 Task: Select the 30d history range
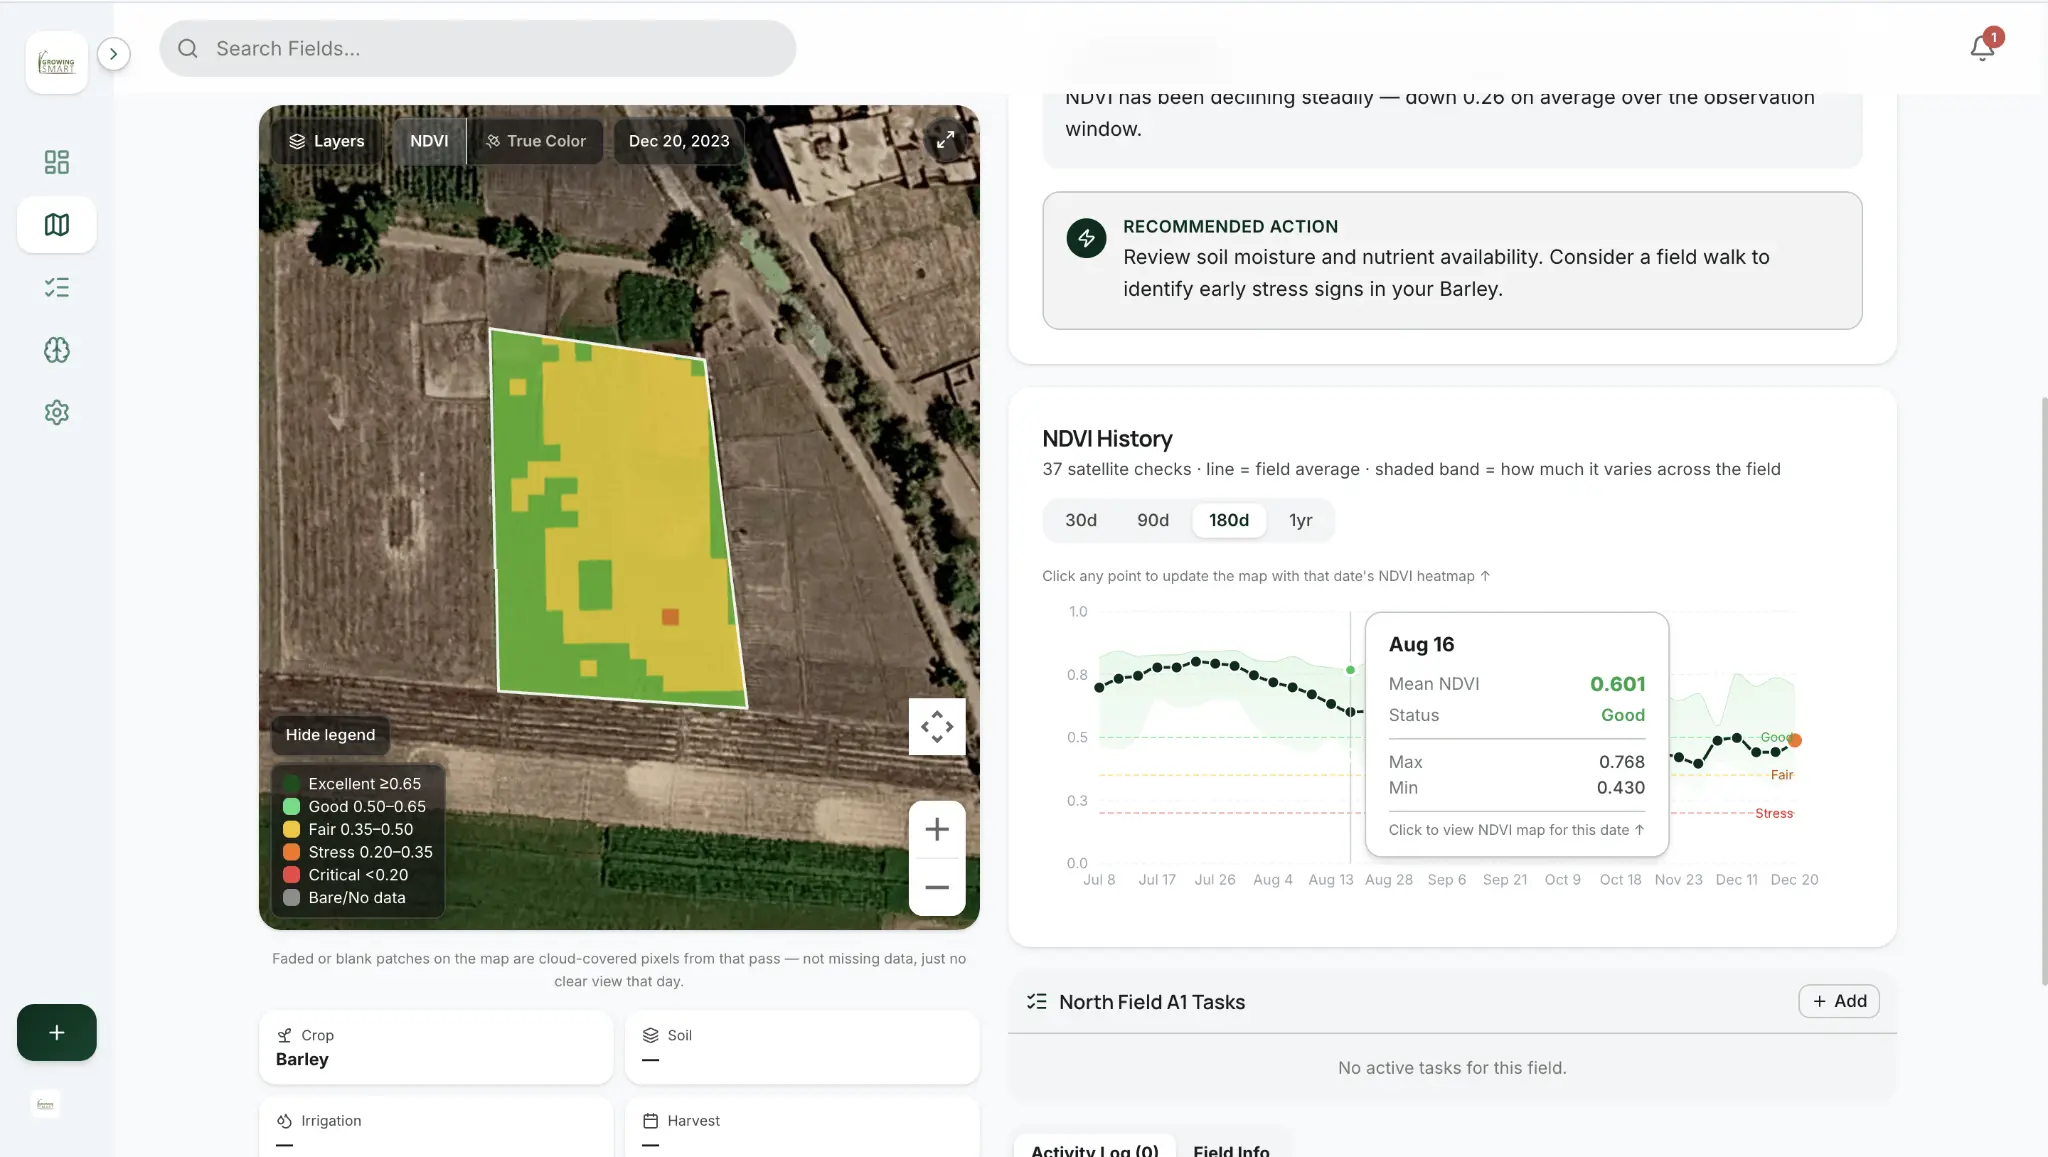pyautogui.click(x=1081, y=520)
